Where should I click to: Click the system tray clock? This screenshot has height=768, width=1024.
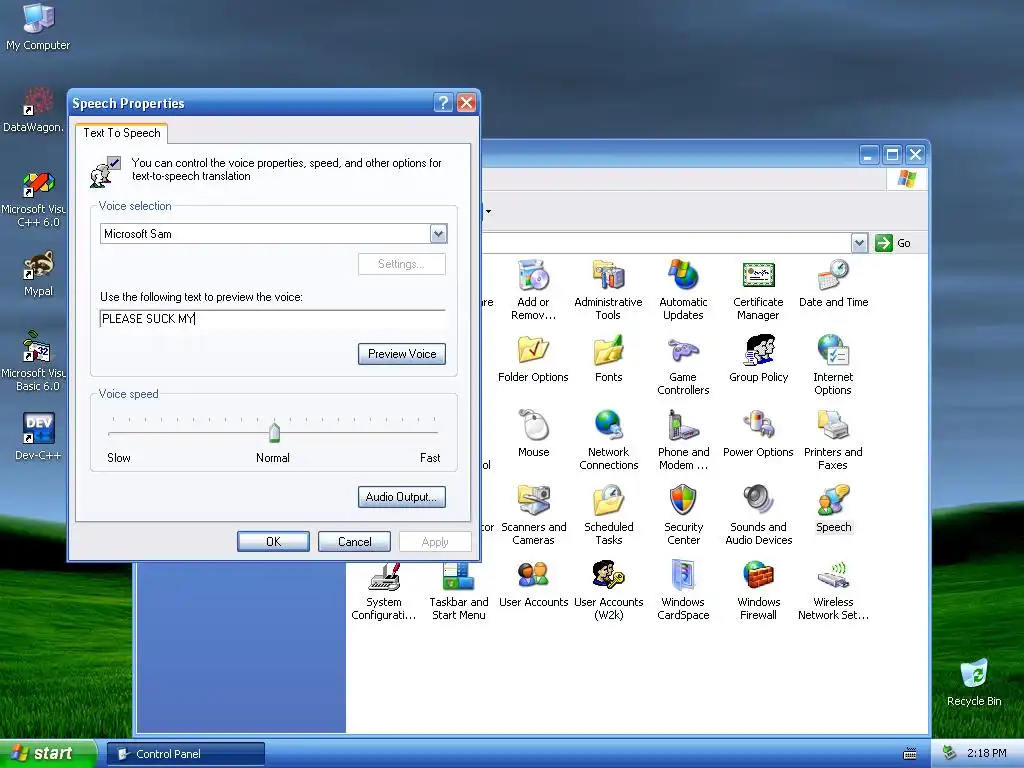click(x=986, y=754)
